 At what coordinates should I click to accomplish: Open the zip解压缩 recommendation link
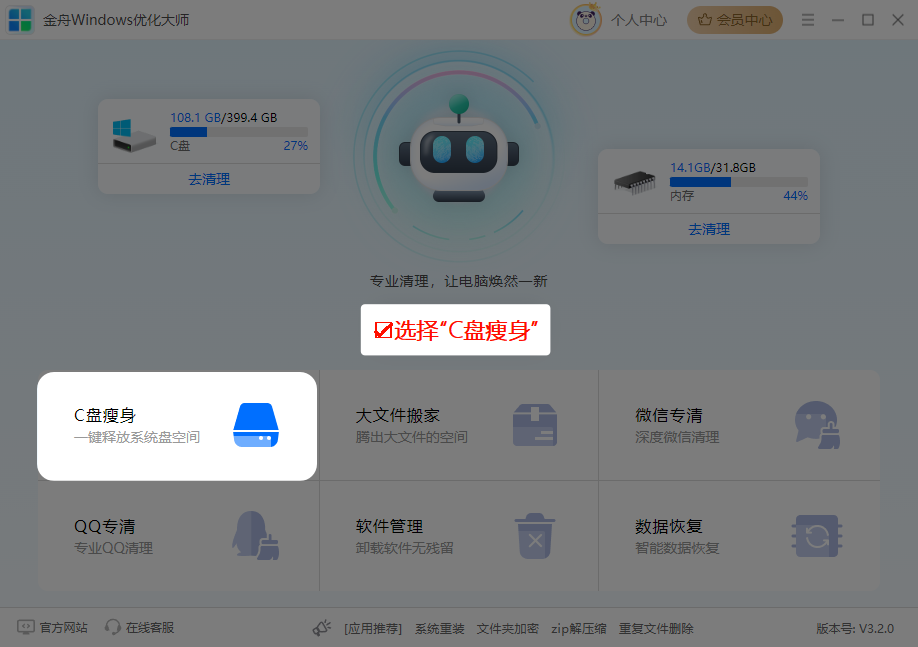578,629
